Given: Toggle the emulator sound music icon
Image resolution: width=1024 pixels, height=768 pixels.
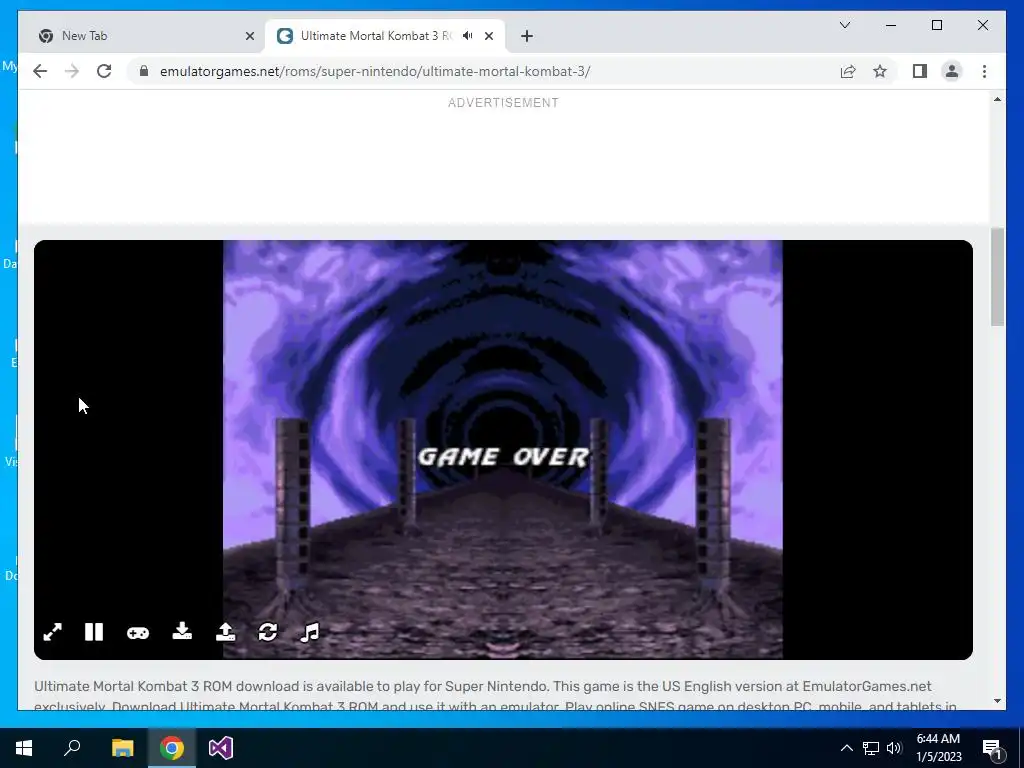Looking at the screenshot, I should 310,632.
